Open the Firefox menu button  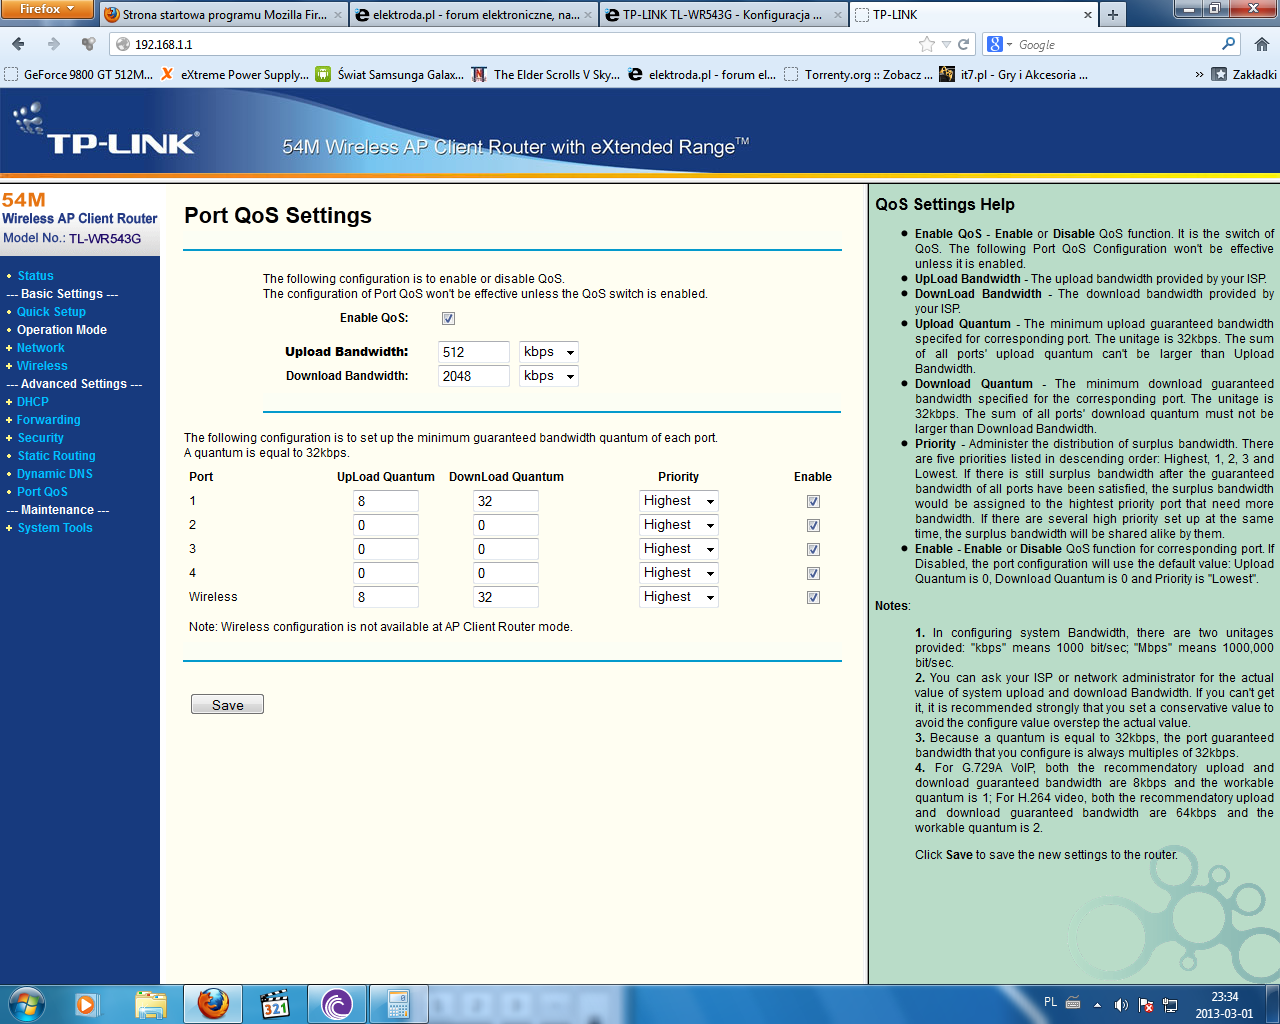pos(47,9)
